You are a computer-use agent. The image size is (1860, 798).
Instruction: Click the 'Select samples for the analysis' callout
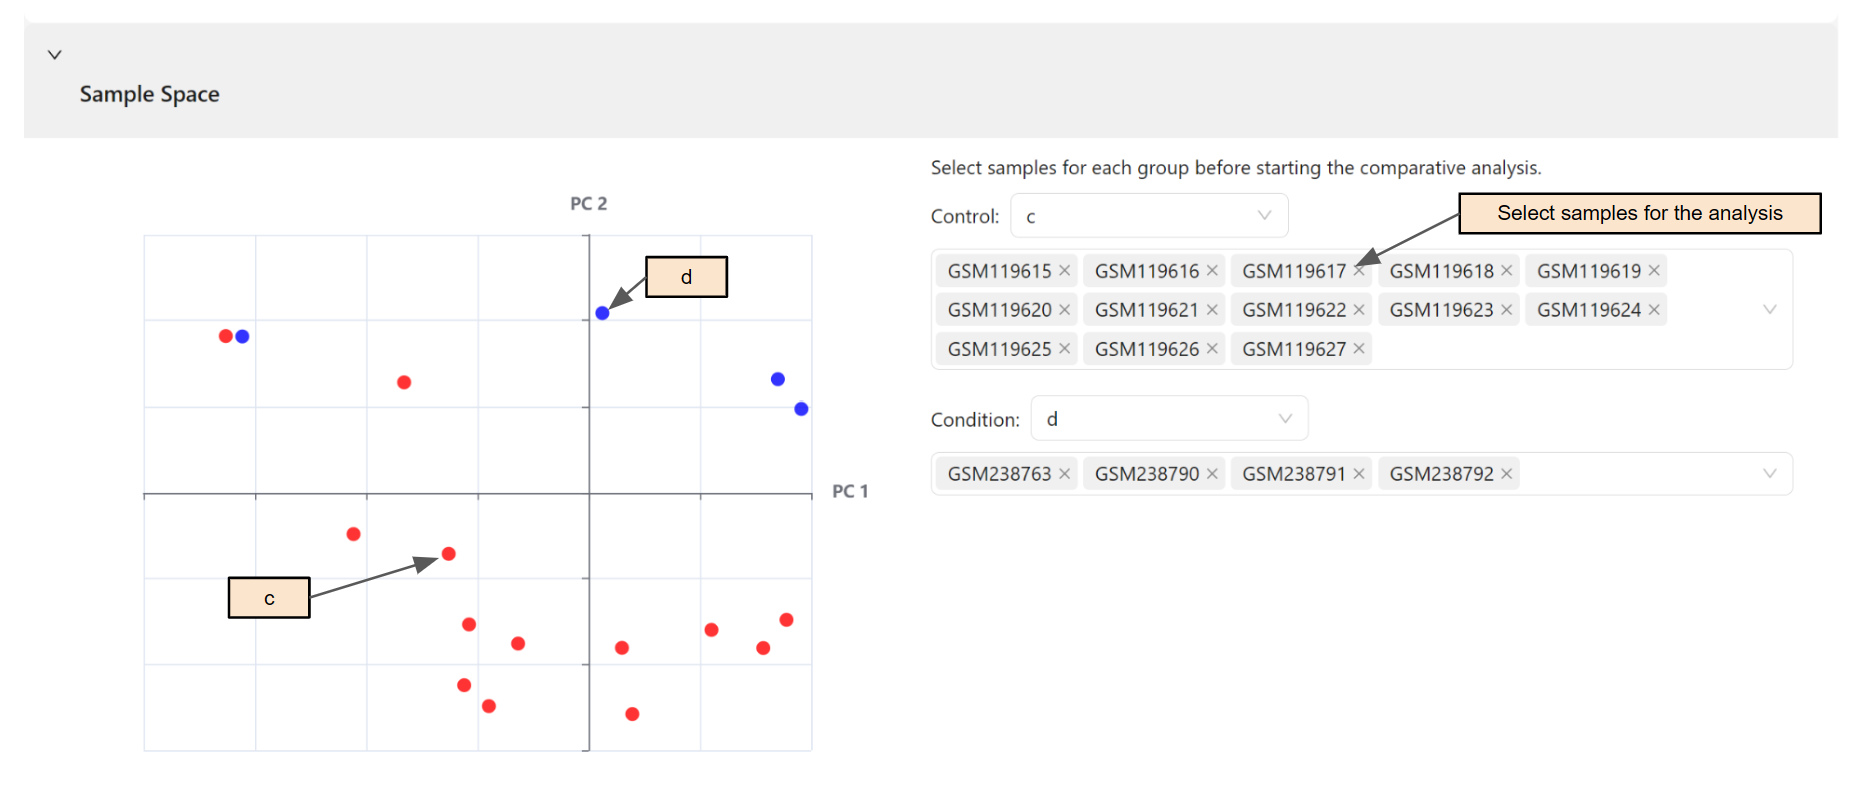[1639, 213]
